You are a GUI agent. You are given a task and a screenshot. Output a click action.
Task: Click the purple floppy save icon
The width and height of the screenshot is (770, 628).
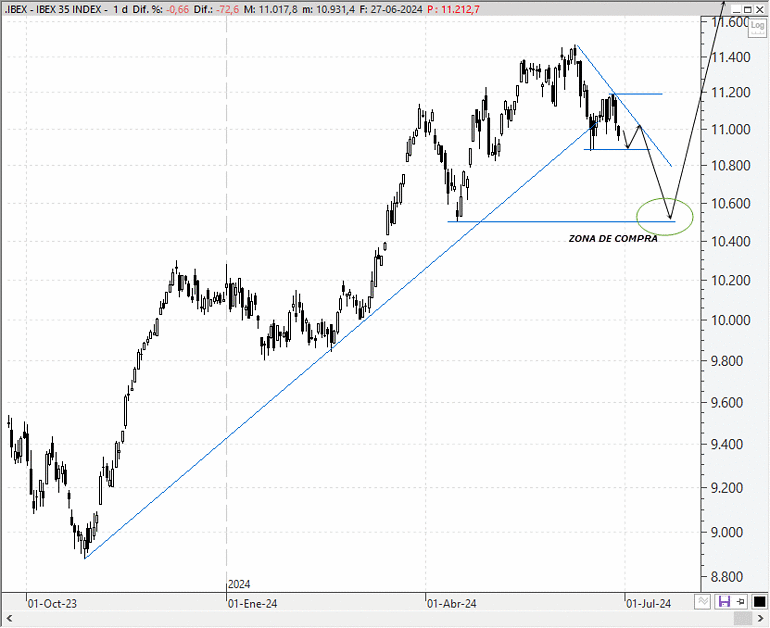point(724,601)
